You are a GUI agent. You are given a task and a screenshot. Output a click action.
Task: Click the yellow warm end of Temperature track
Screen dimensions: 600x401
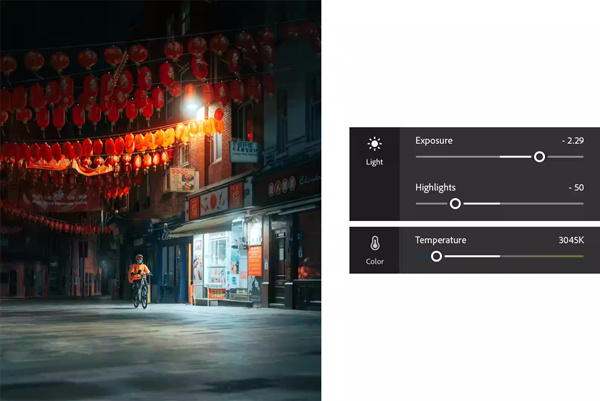tap(580, 256)
